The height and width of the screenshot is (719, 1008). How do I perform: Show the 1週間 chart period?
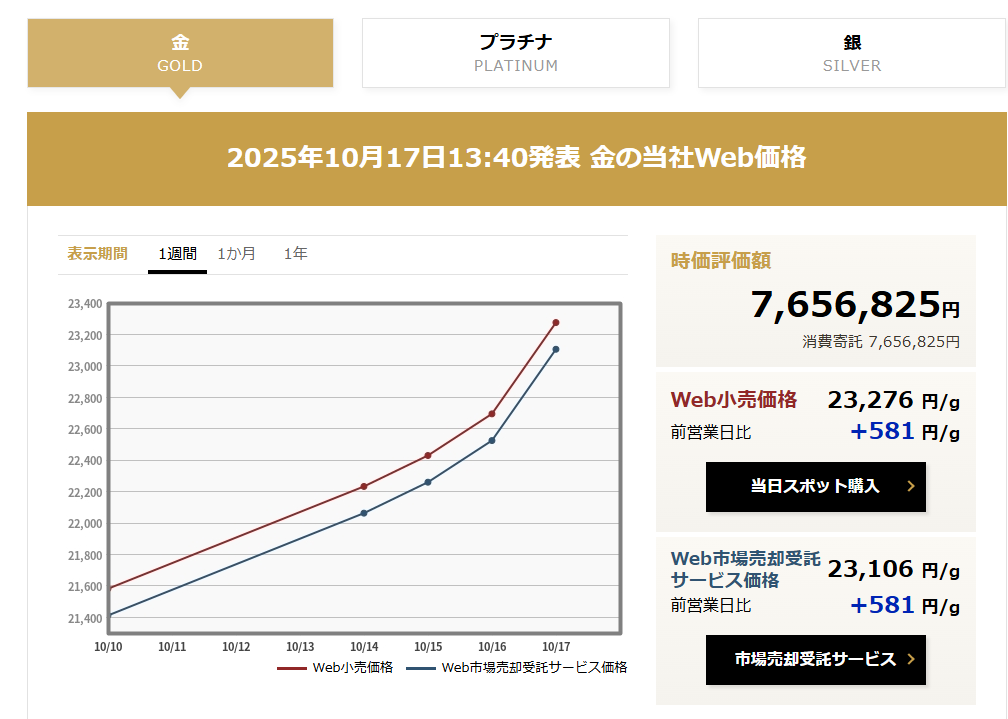tap(177, 254)
